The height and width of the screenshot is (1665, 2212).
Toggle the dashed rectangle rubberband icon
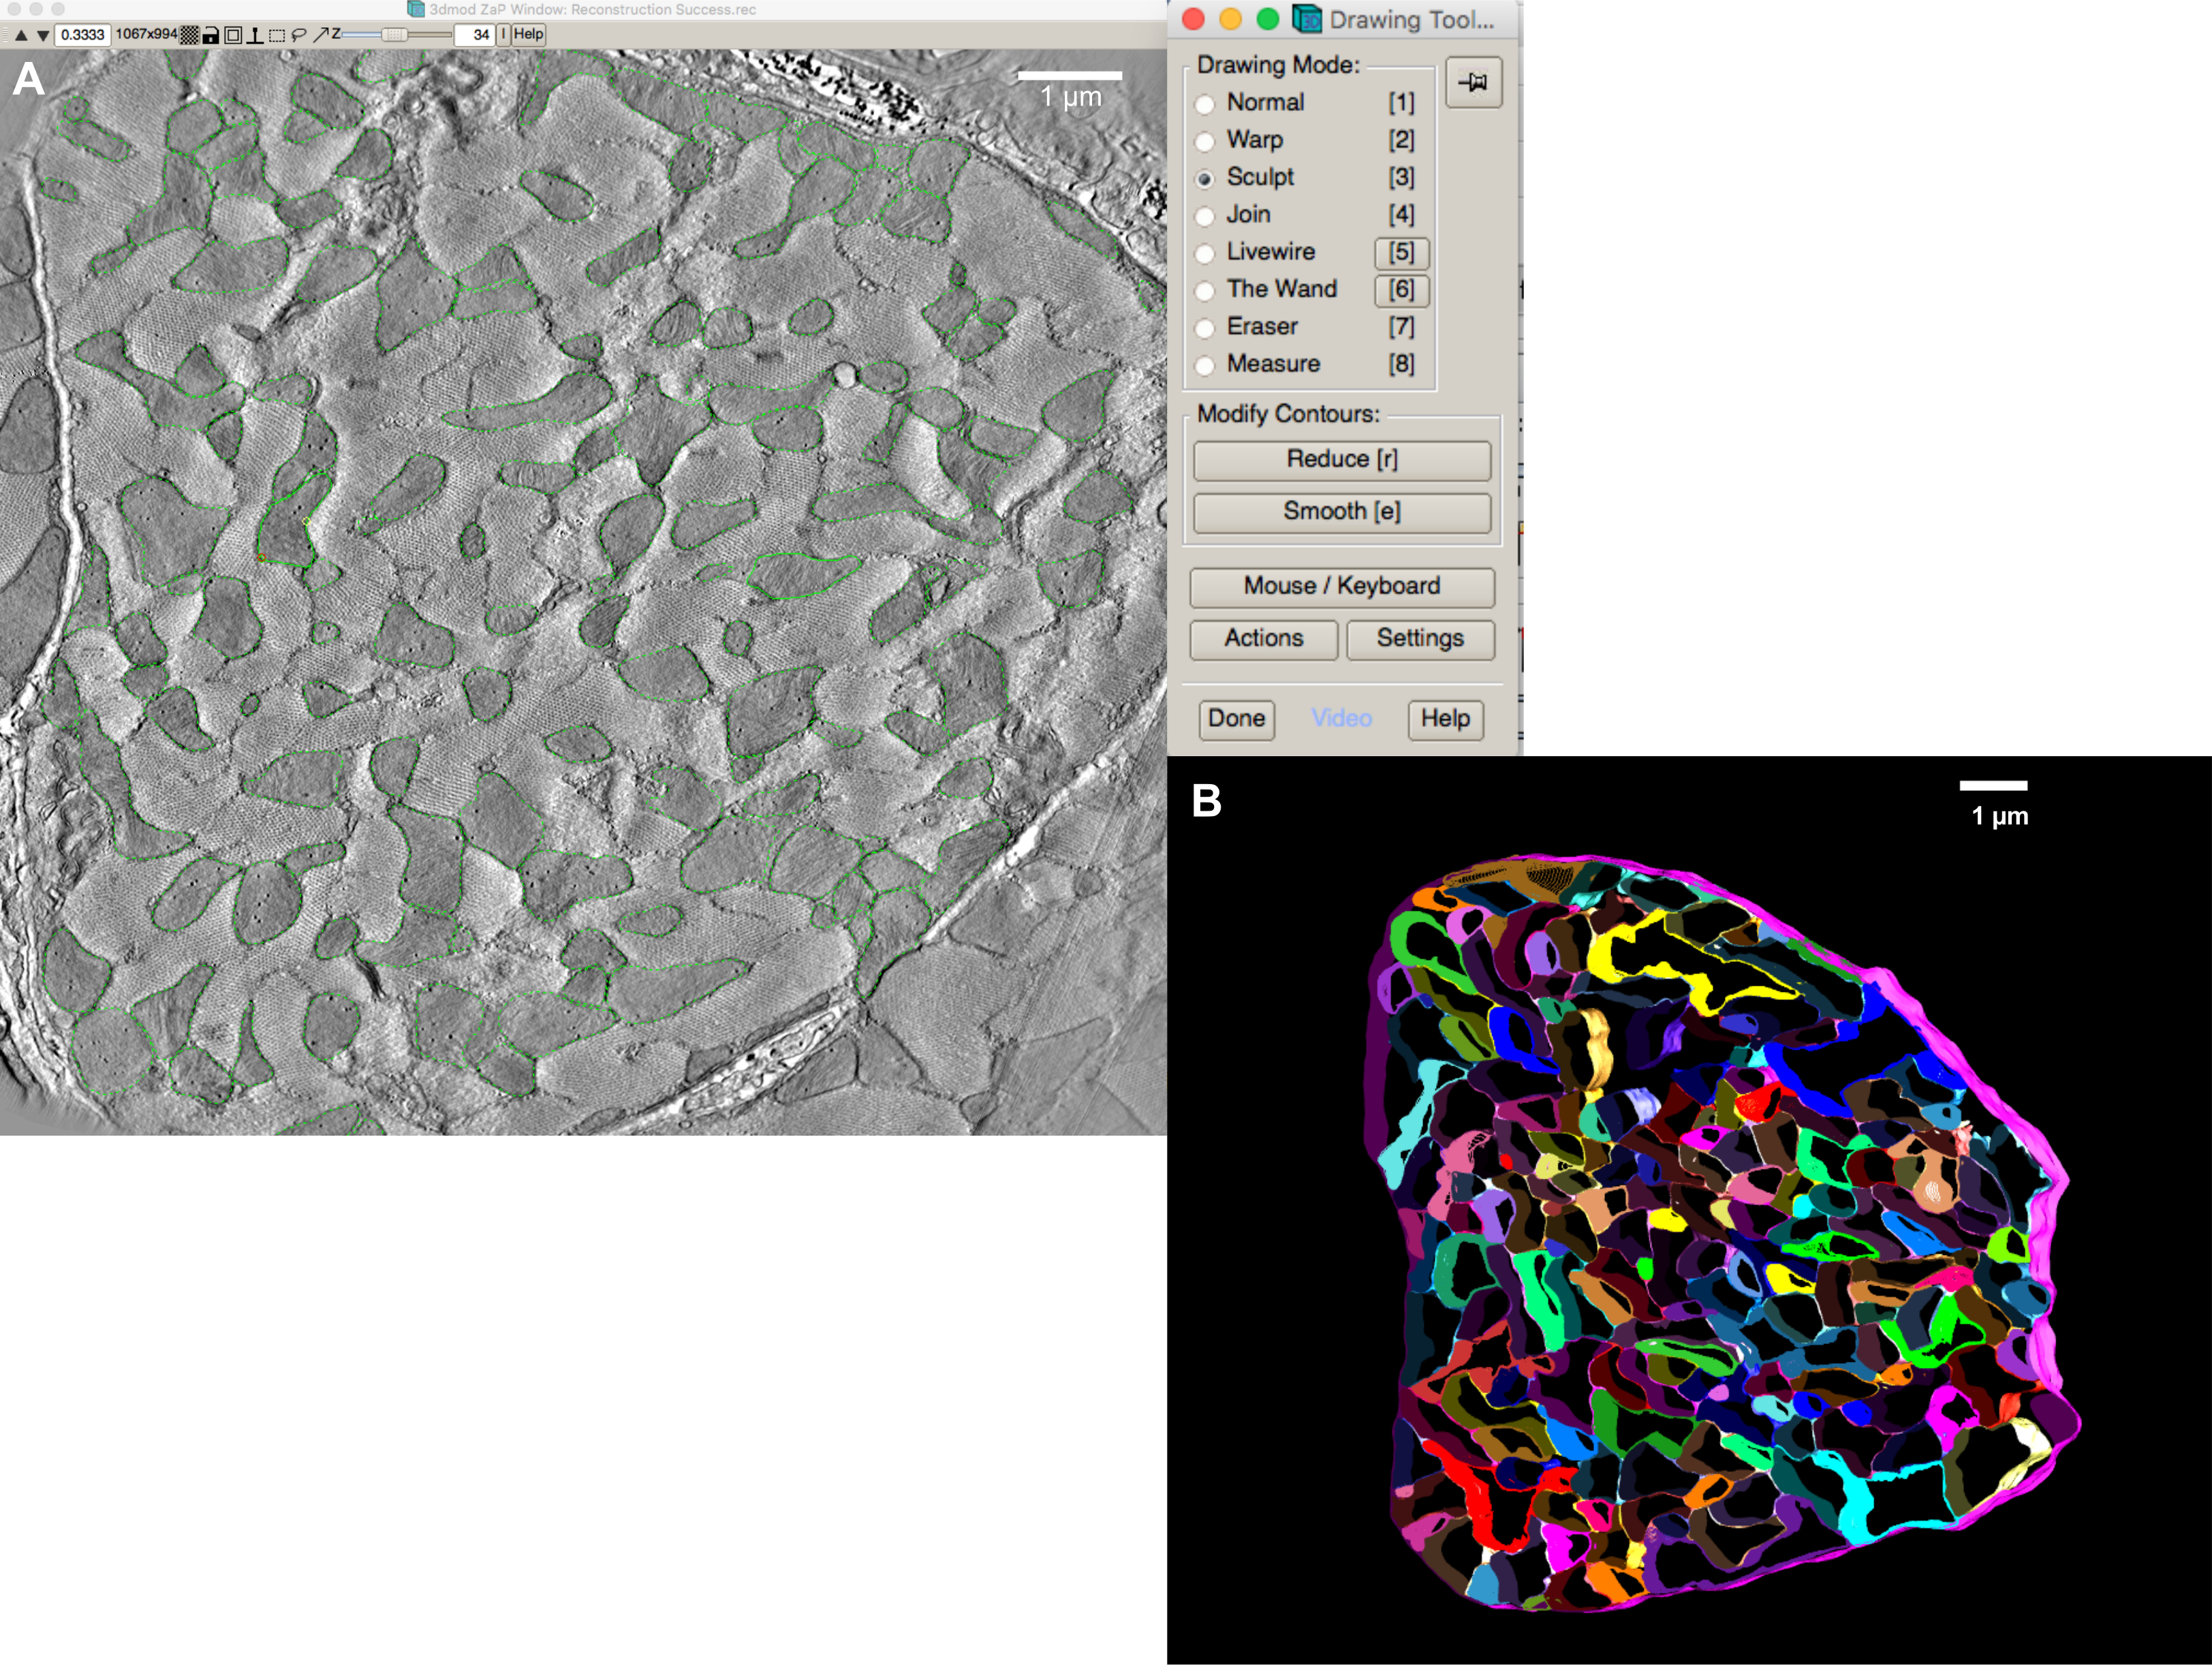277,35
